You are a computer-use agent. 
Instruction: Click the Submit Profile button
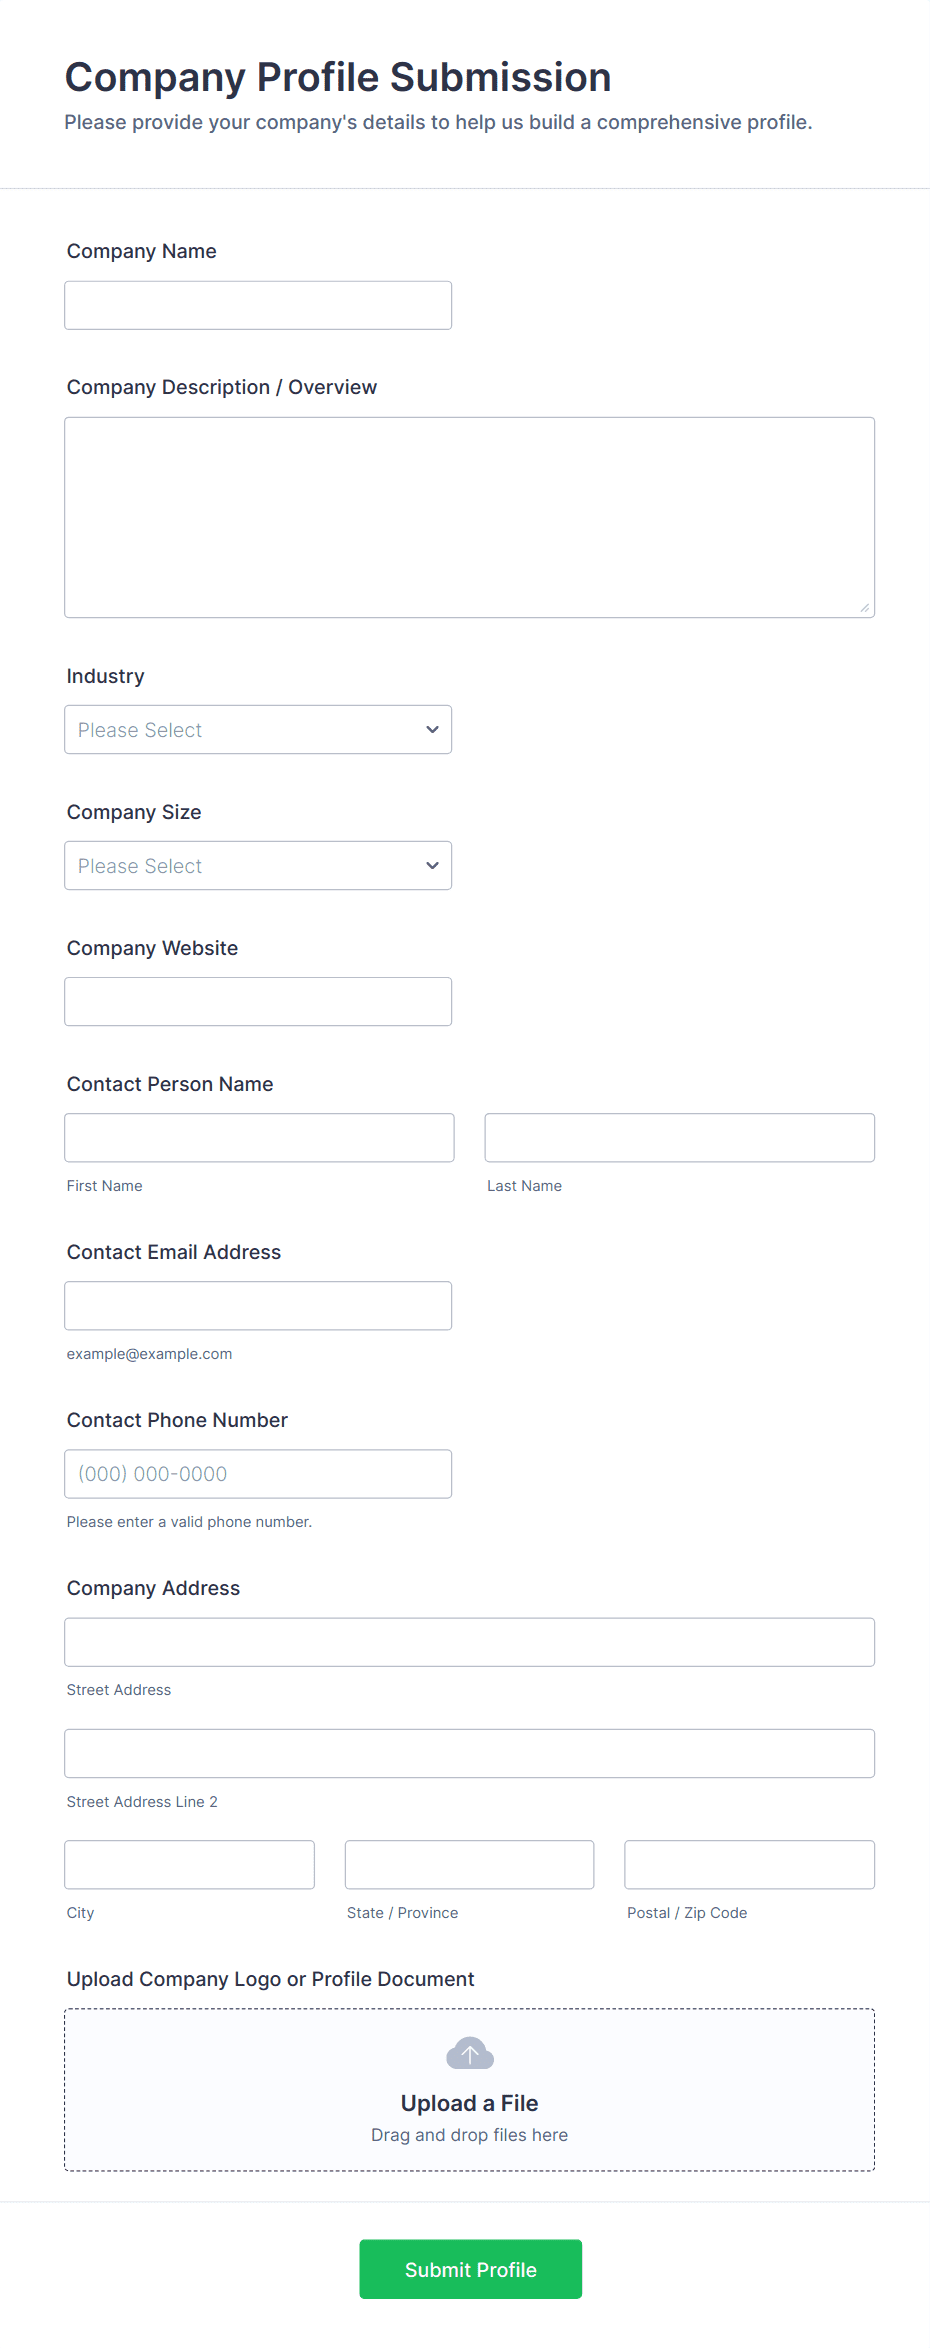coord(469,2269)
